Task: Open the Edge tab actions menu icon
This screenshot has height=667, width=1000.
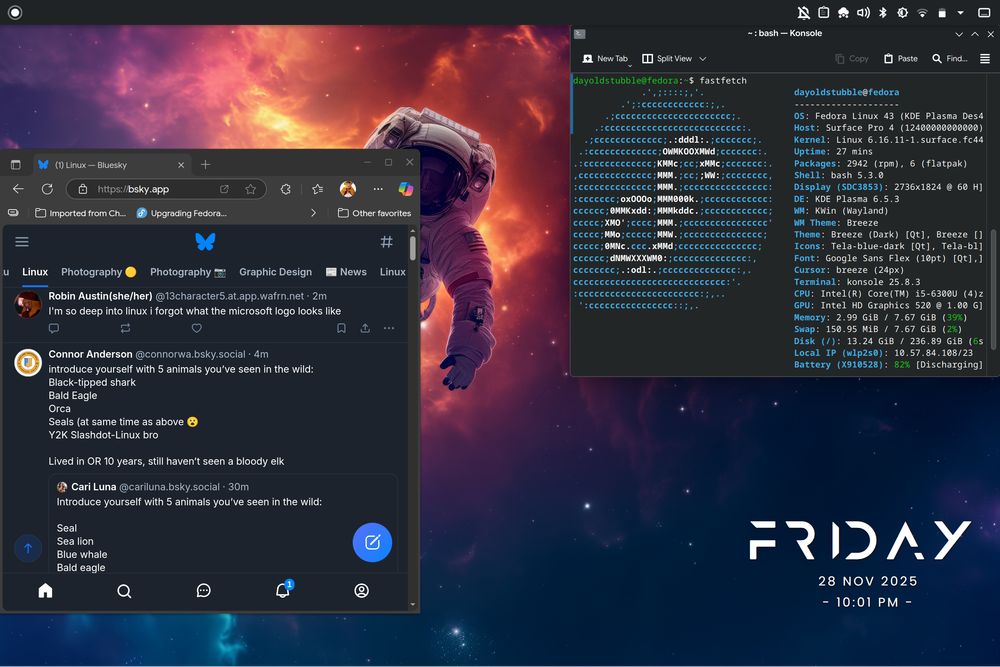Action: pos(16,165)
